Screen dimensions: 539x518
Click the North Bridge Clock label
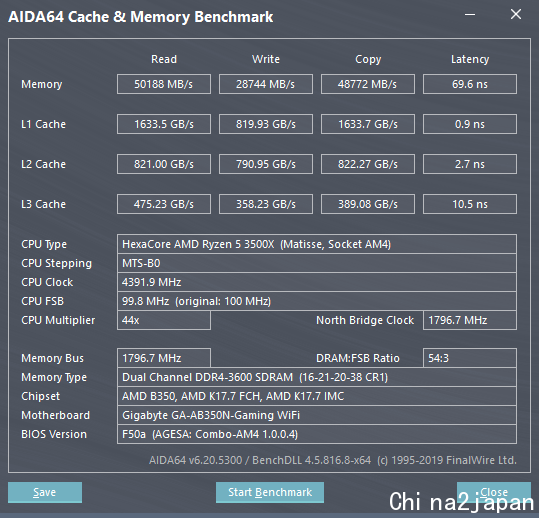tap(365, 320)
